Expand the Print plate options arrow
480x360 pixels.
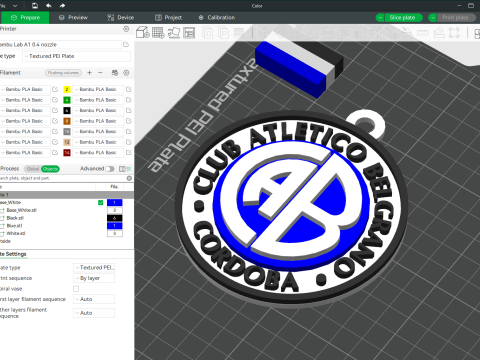432,18
